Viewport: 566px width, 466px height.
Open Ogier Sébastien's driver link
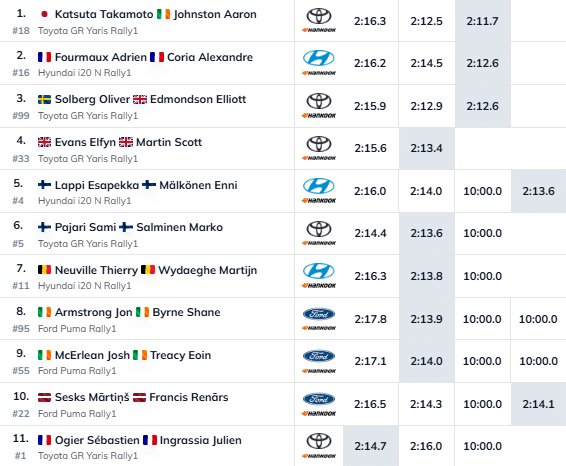tap(97, 440)
